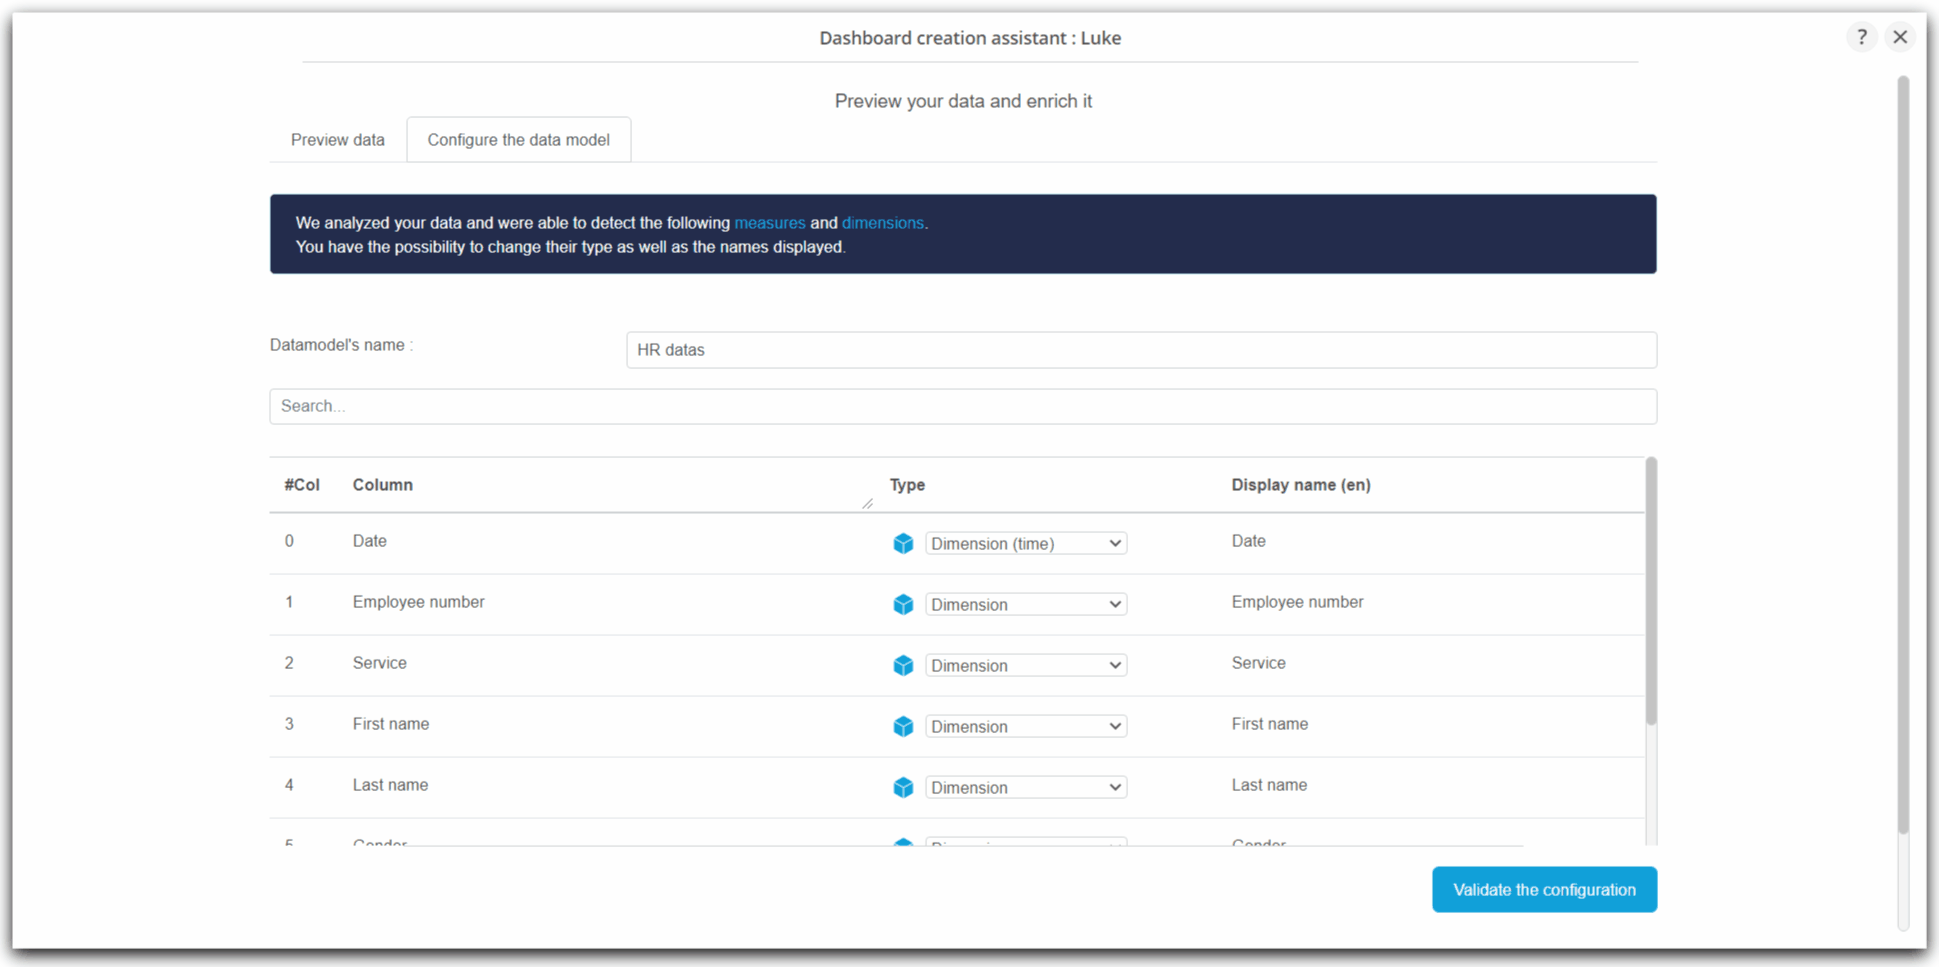Image resolution: width=1939 pixels, height=967 pixels.
Task: Grab the Column header resize handle
Action: tap(867, 503)
